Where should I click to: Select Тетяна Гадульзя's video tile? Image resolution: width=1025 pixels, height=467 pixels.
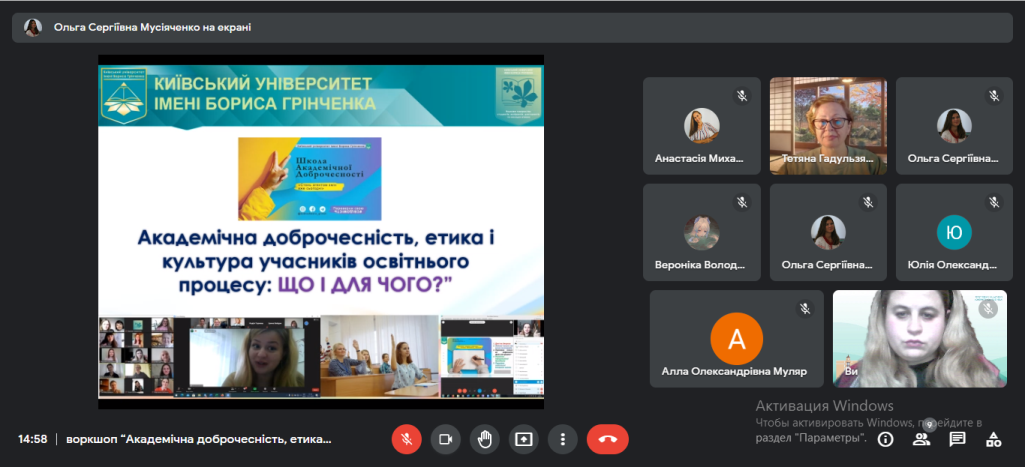point(828,125)
